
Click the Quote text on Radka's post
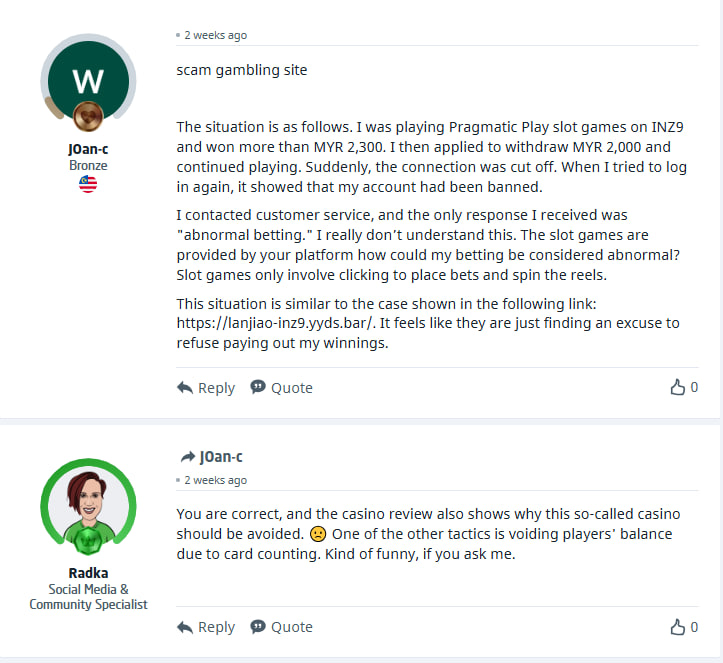coord(292,627)
